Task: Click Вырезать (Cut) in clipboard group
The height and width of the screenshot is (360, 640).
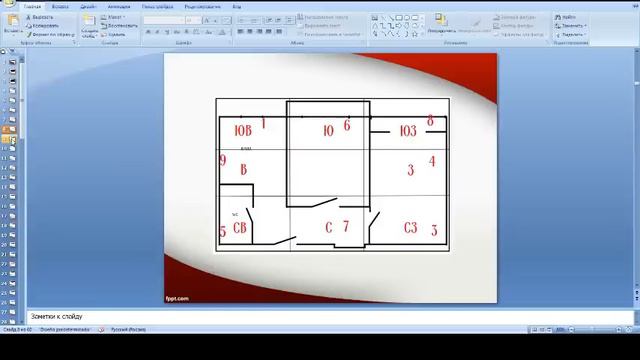Action: pos(40,17)
